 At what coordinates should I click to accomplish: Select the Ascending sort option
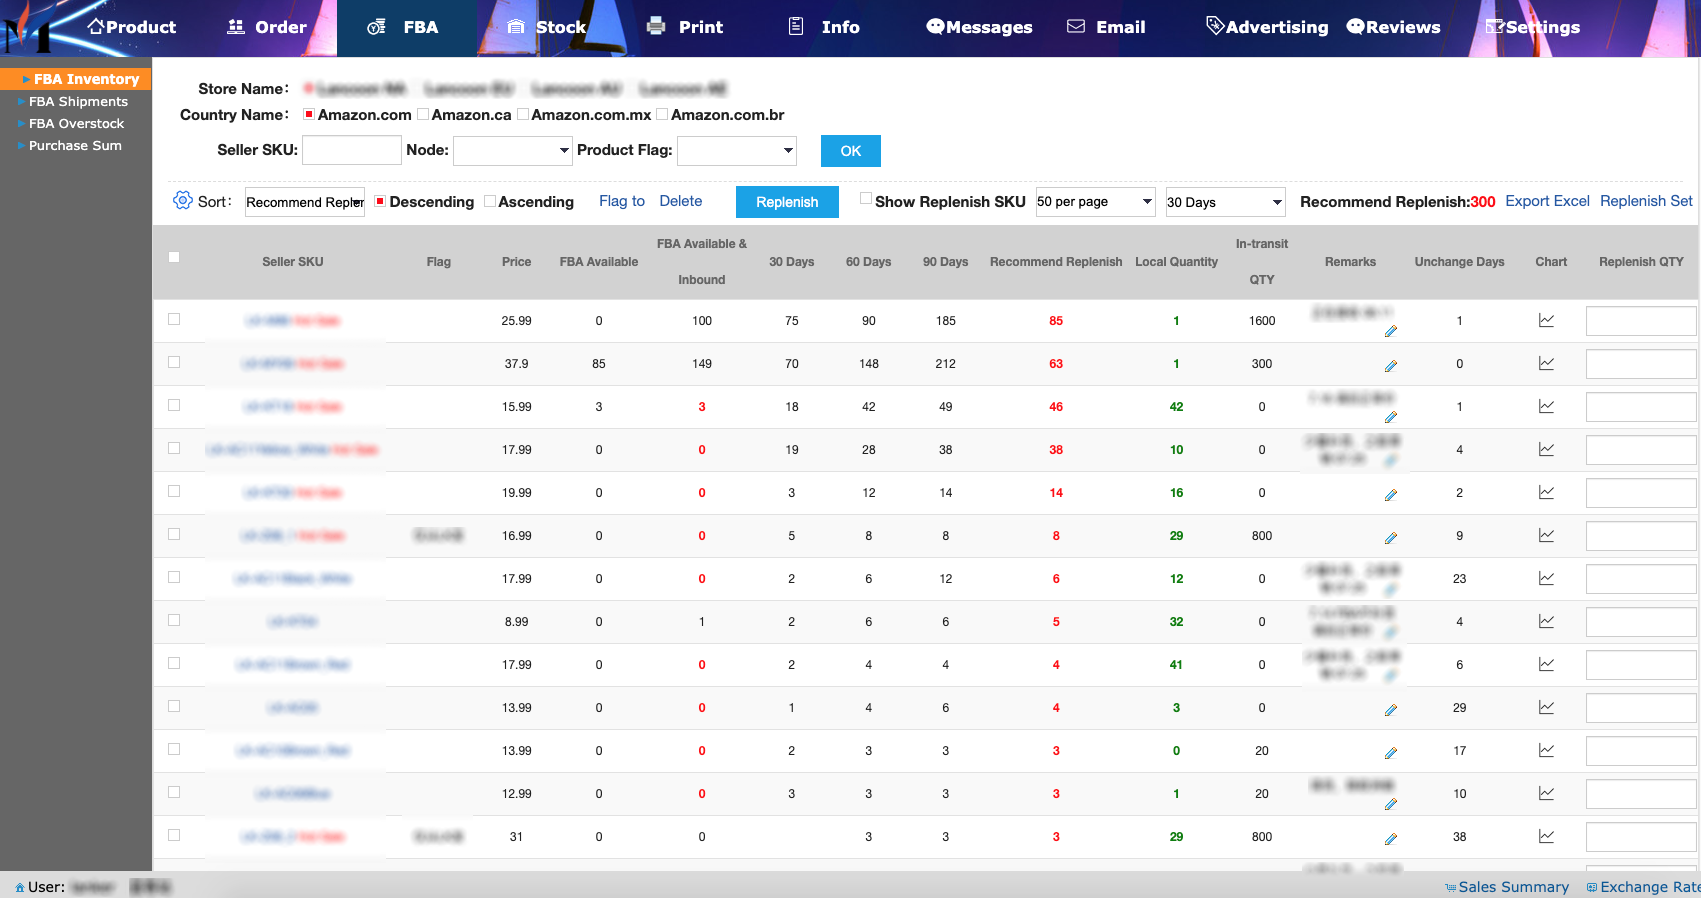pyautogui.click(x=490, y=201)
